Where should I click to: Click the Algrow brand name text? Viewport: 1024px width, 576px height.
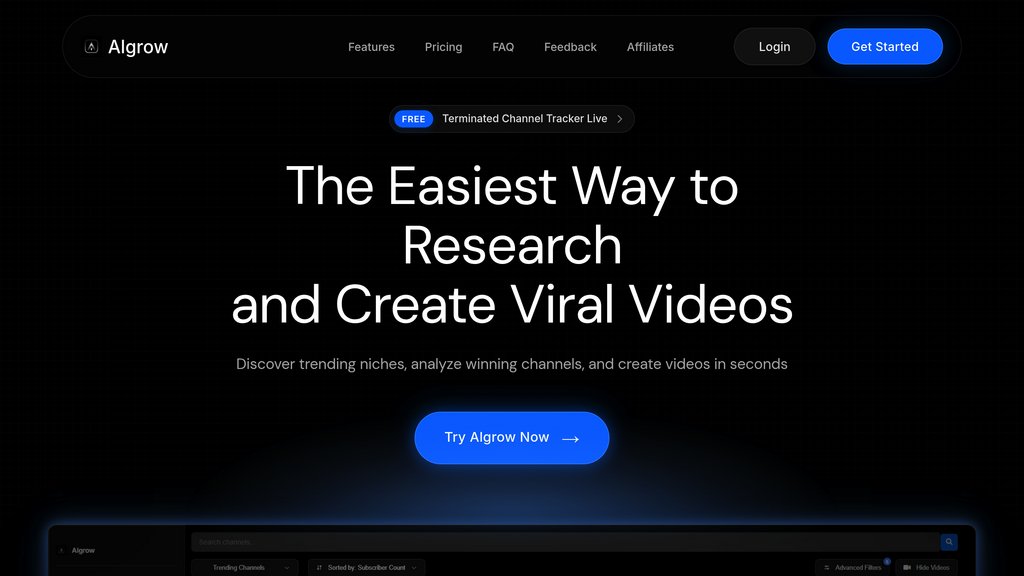pyautogui.click(x=138, y=47)
